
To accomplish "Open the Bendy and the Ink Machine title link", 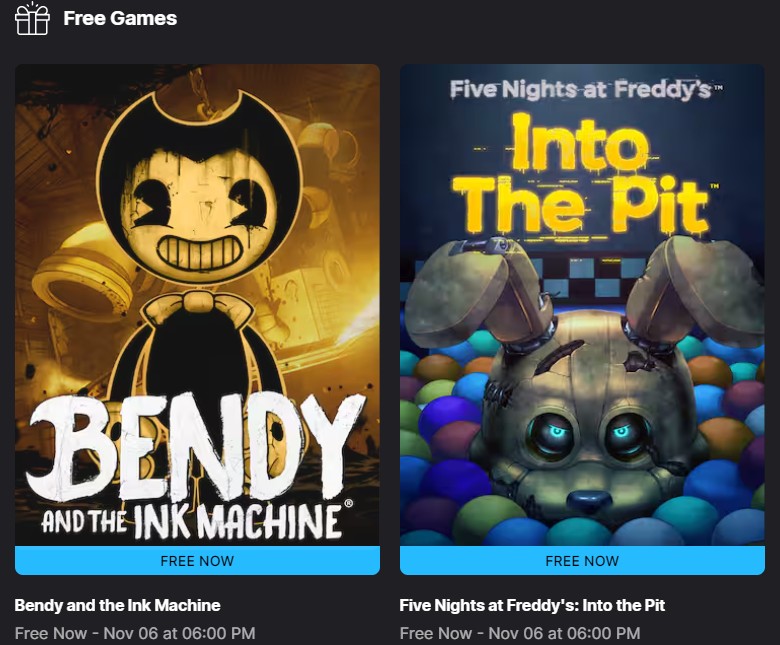I will pyautogui.click(x=117, y=605).
